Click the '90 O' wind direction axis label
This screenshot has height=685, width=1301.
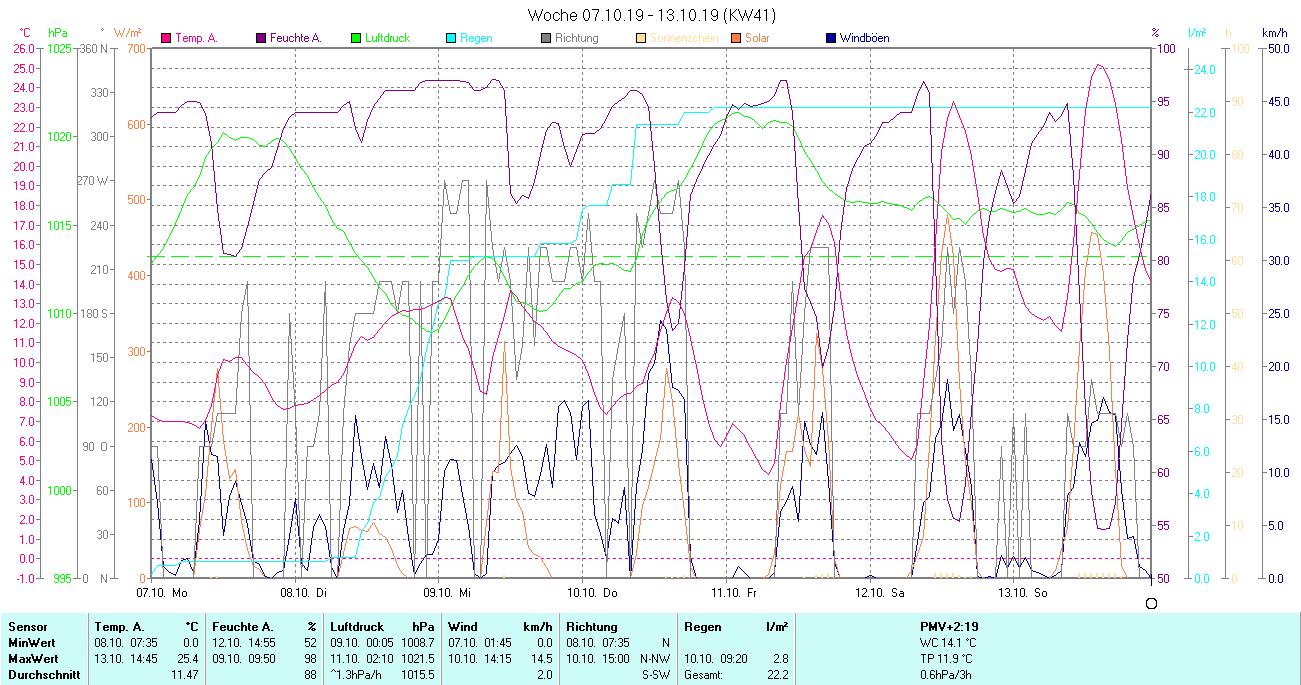(96, 446)
